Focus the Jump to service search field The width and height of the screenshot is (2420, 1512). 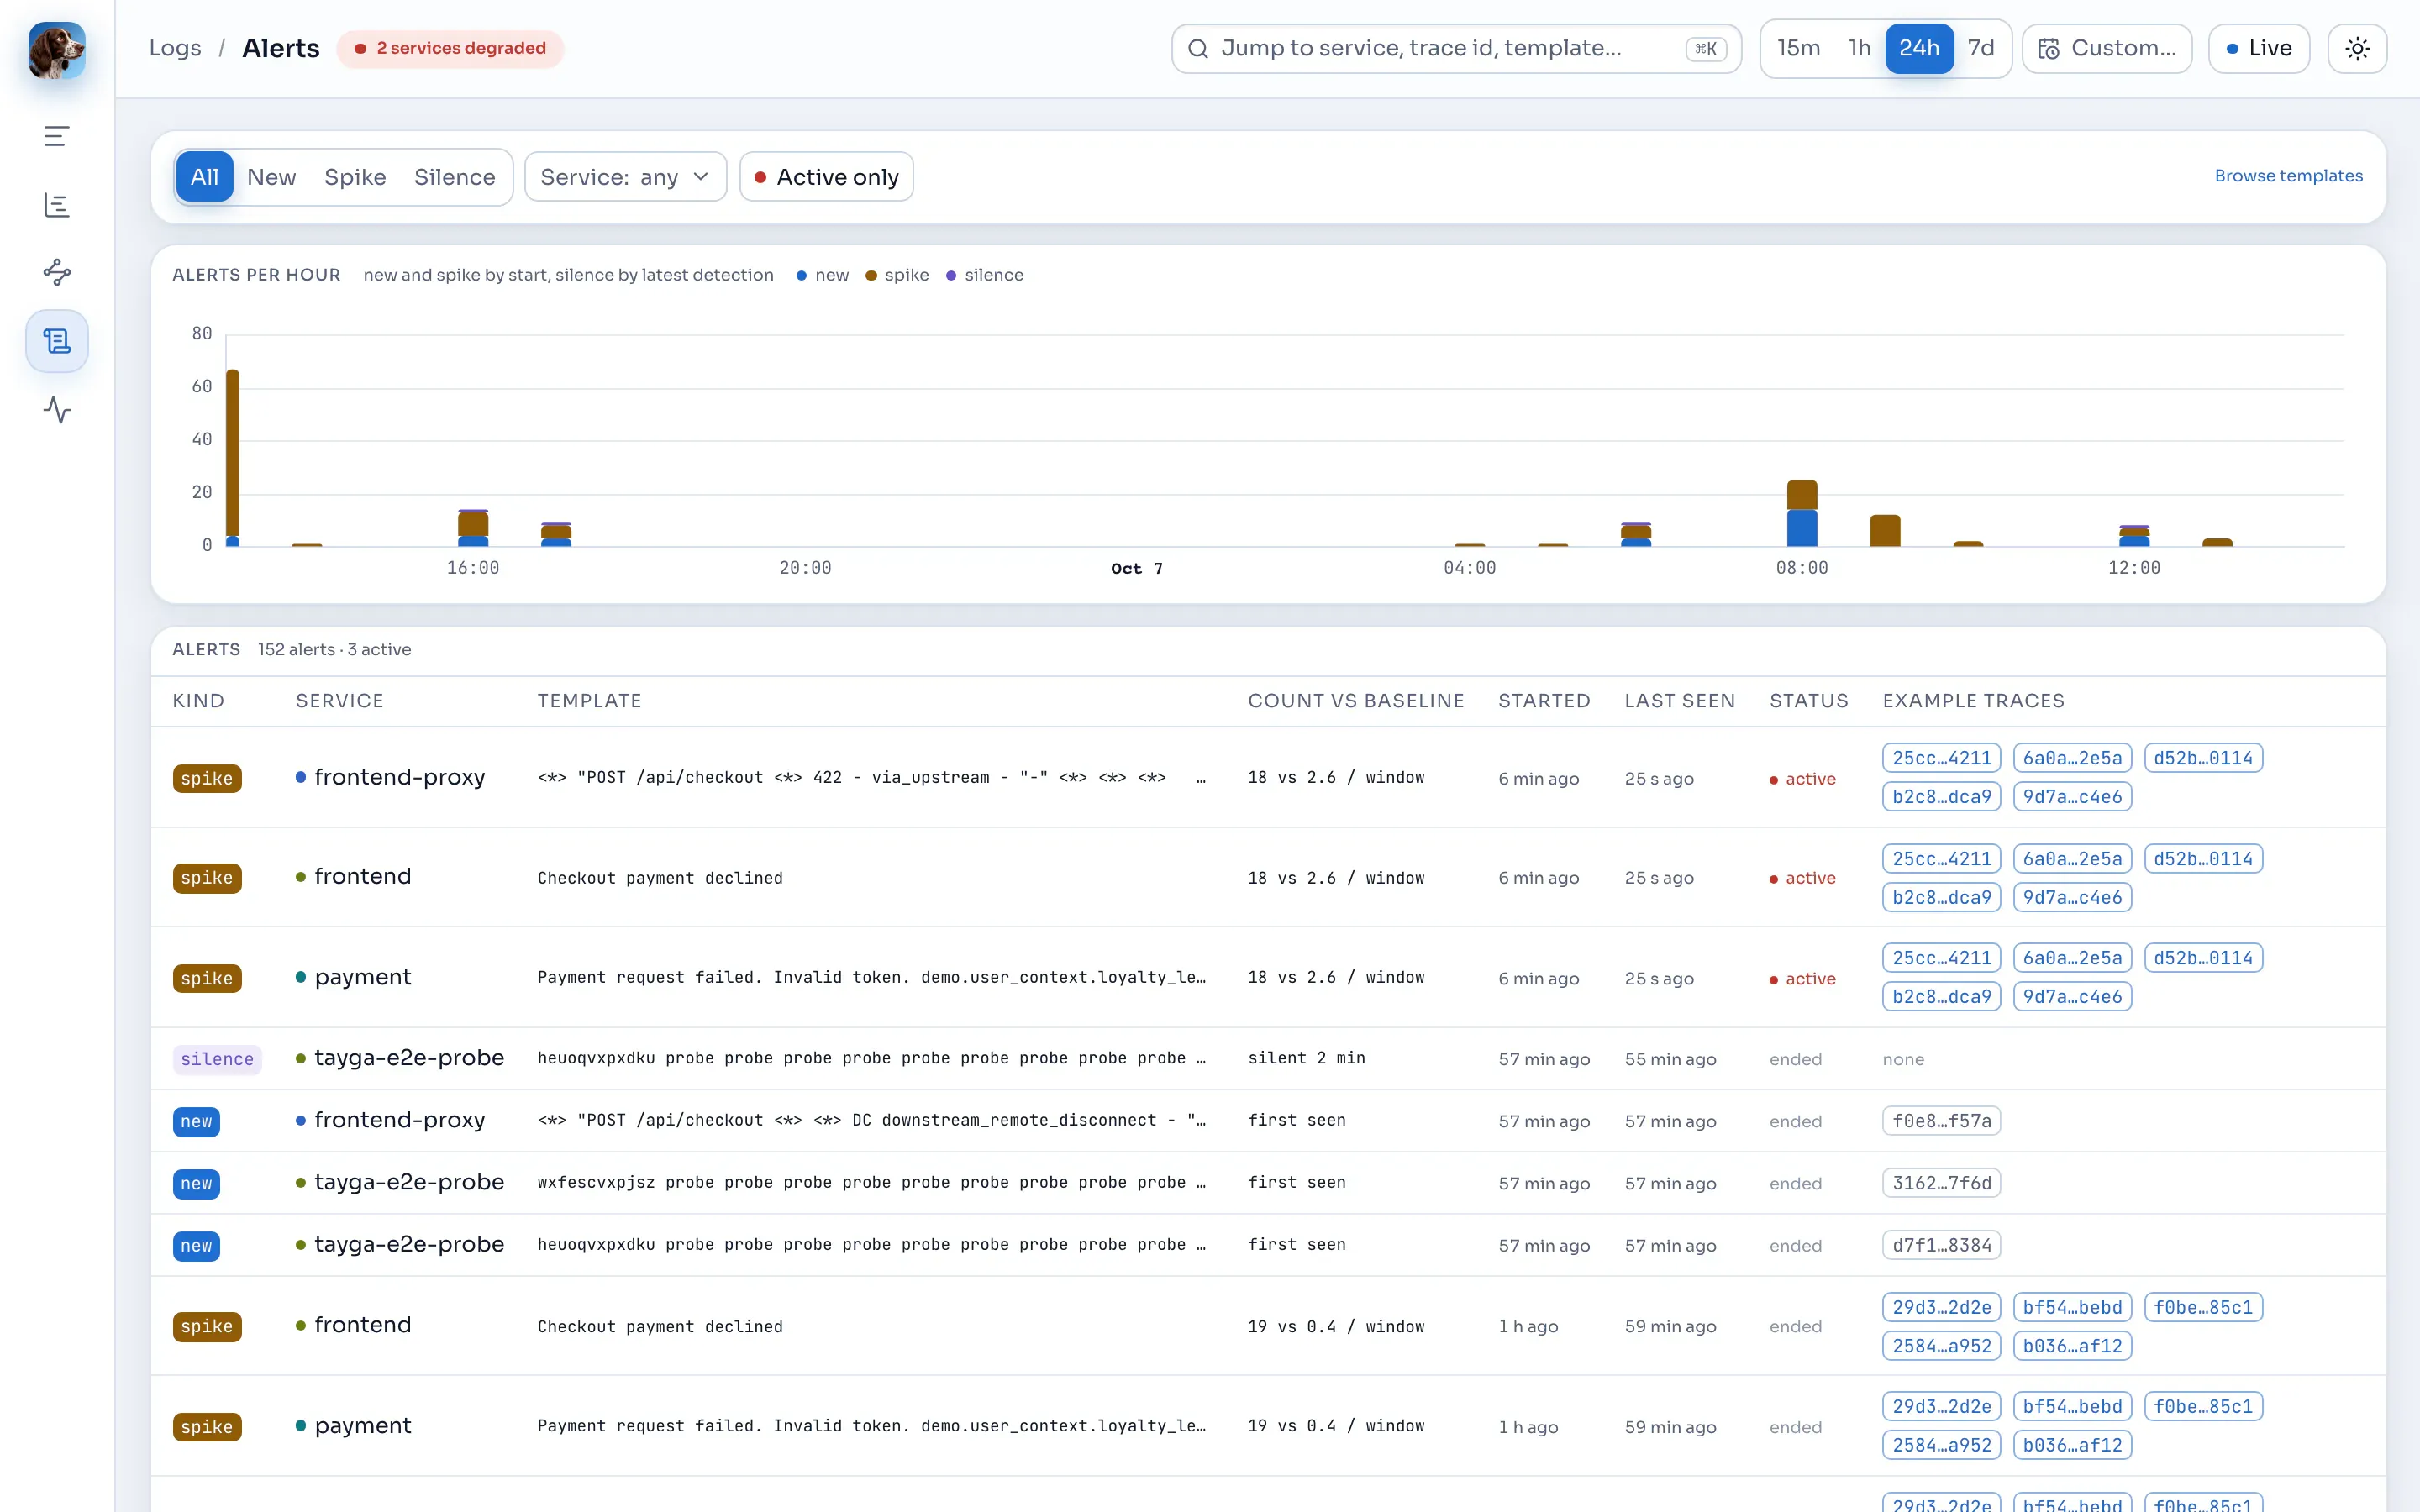coord(1456,48)
